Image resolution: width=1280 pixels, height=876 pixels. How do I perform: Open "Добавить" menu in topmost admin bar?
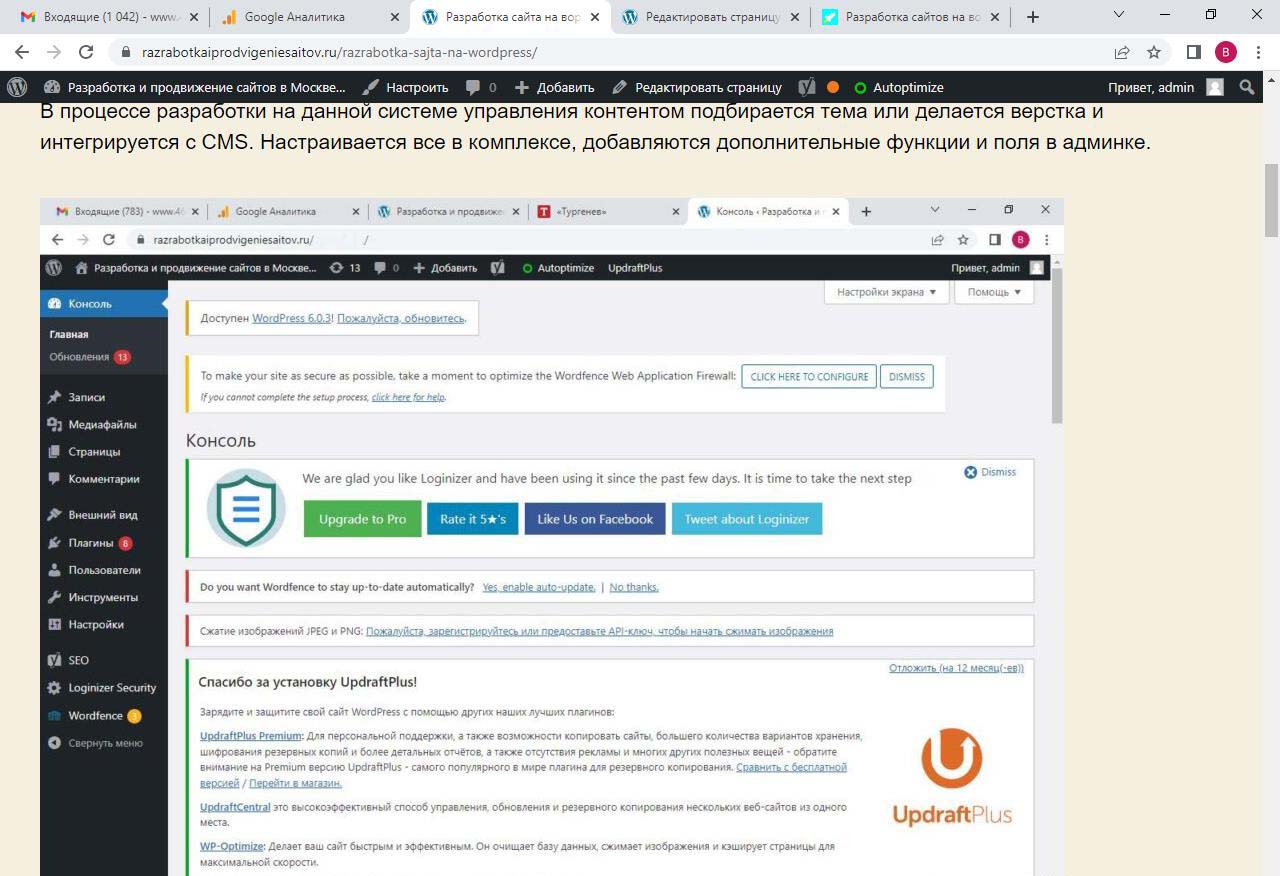(x=554, y=87)
